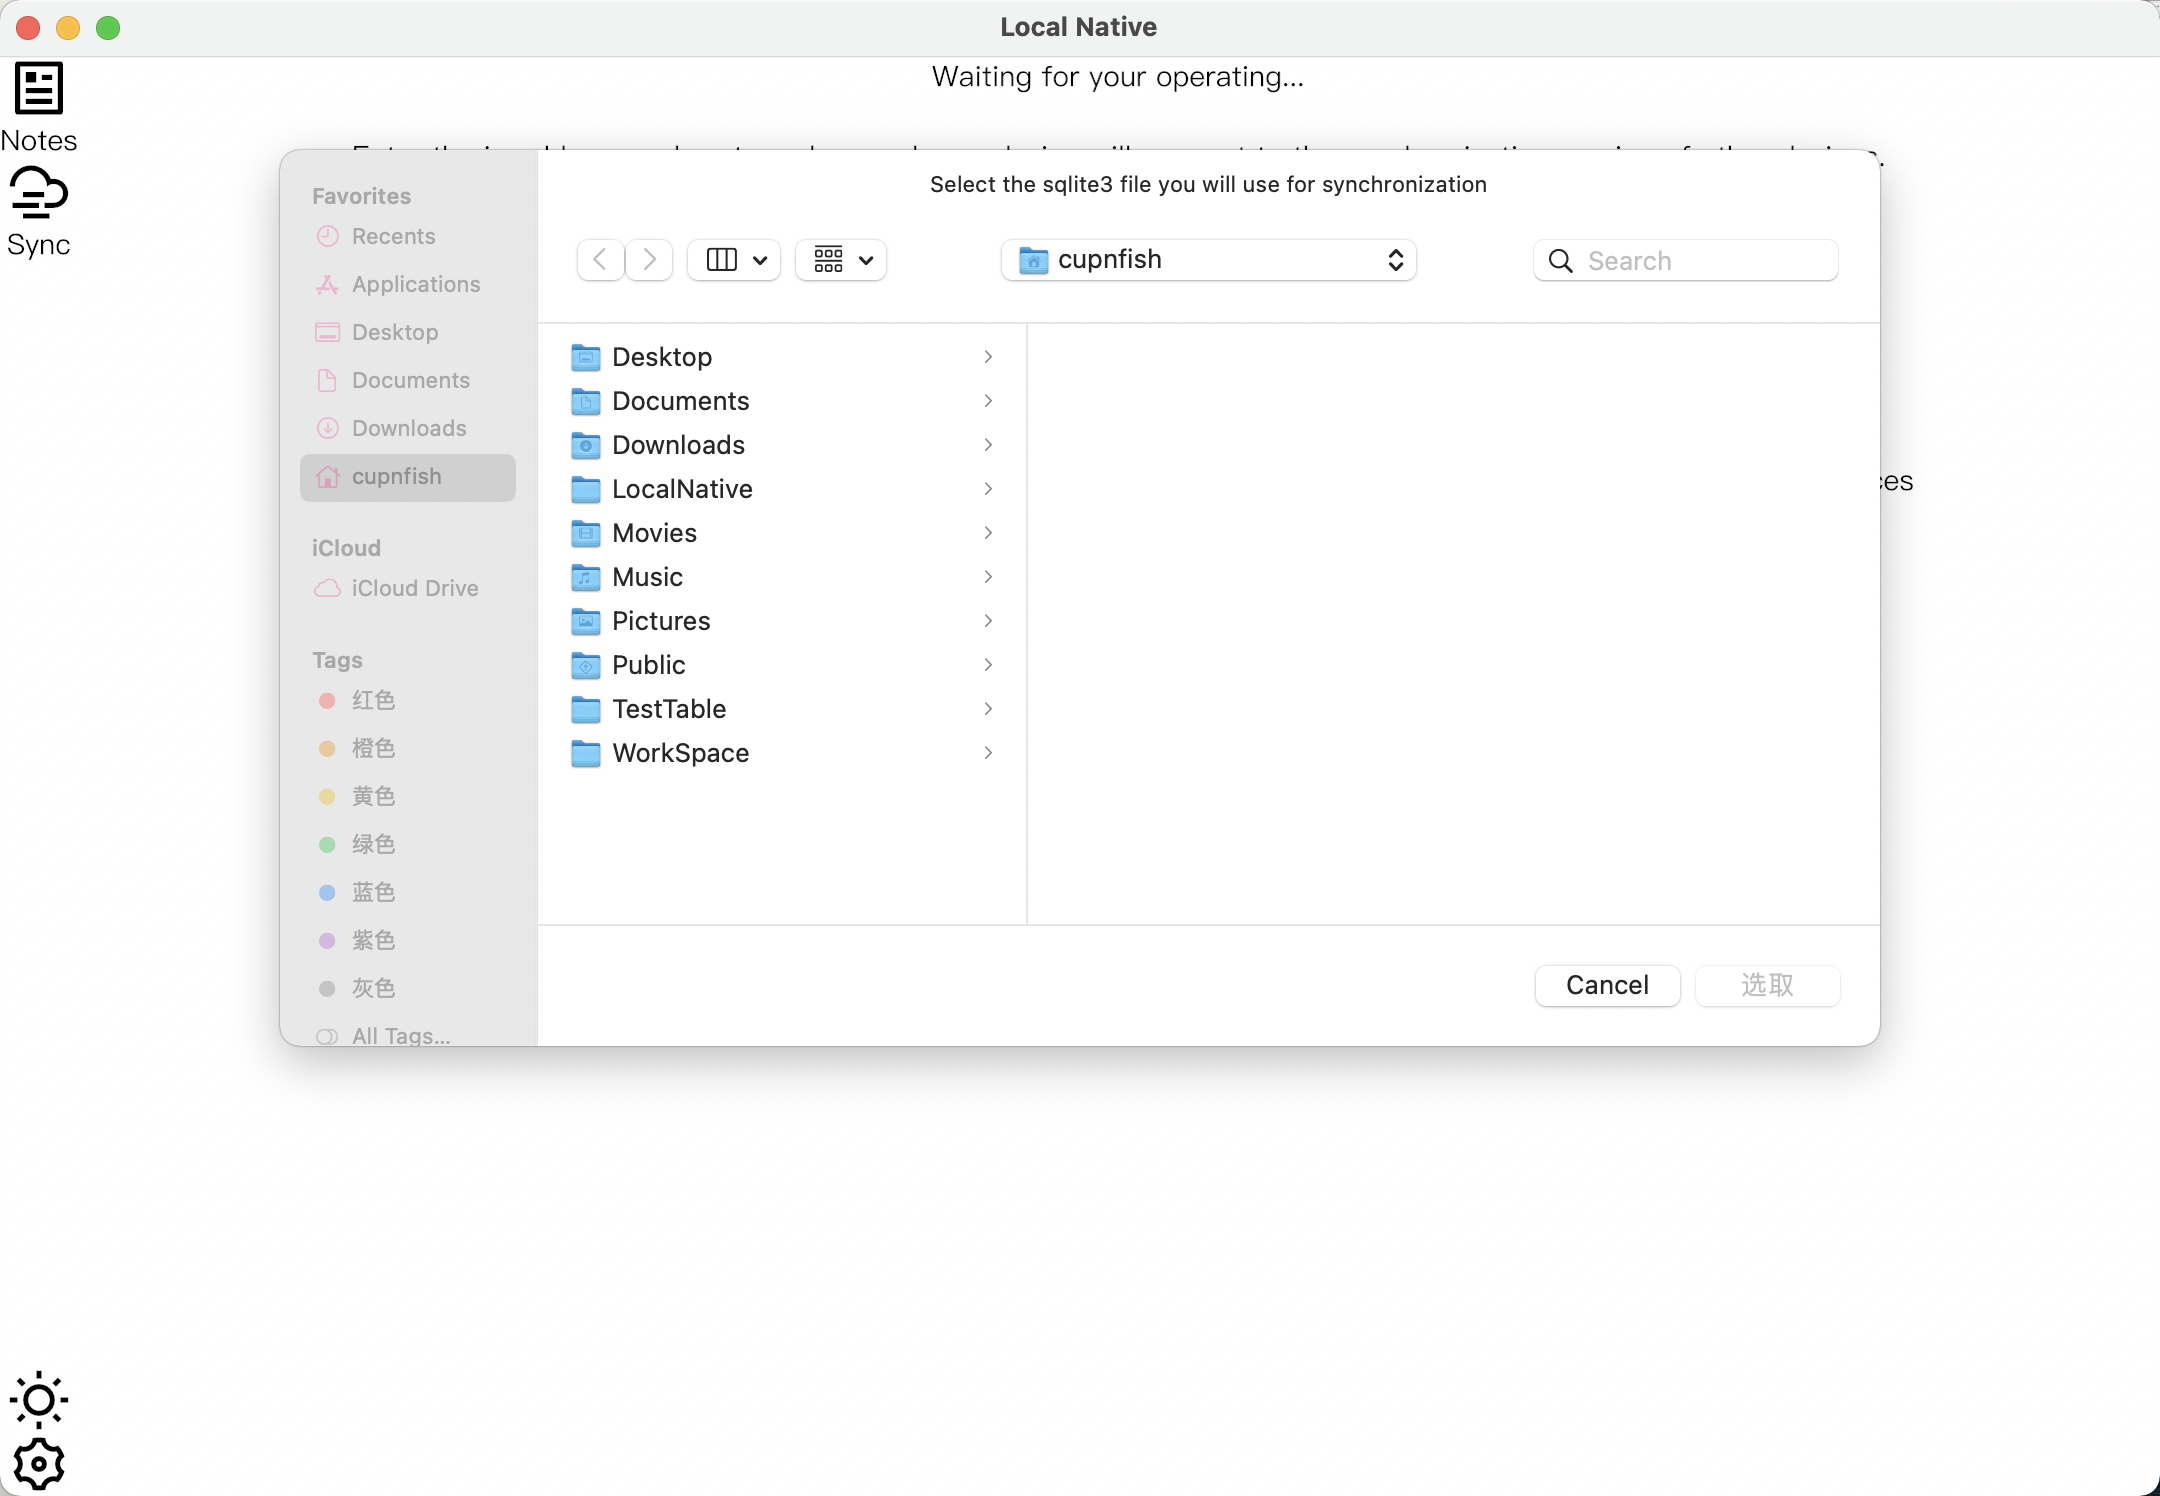Open the group-by grid dropdown

(841, 260)
